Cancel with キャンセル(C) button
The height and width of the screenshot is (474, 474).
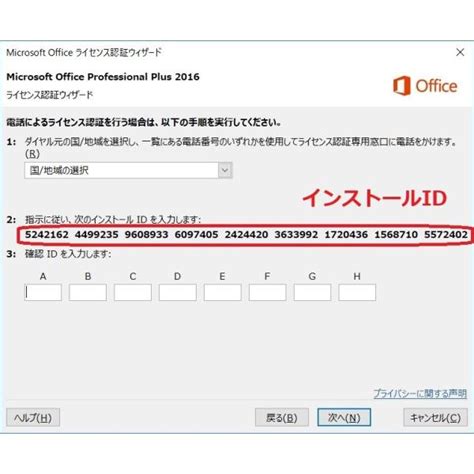(x=435, y=417)
